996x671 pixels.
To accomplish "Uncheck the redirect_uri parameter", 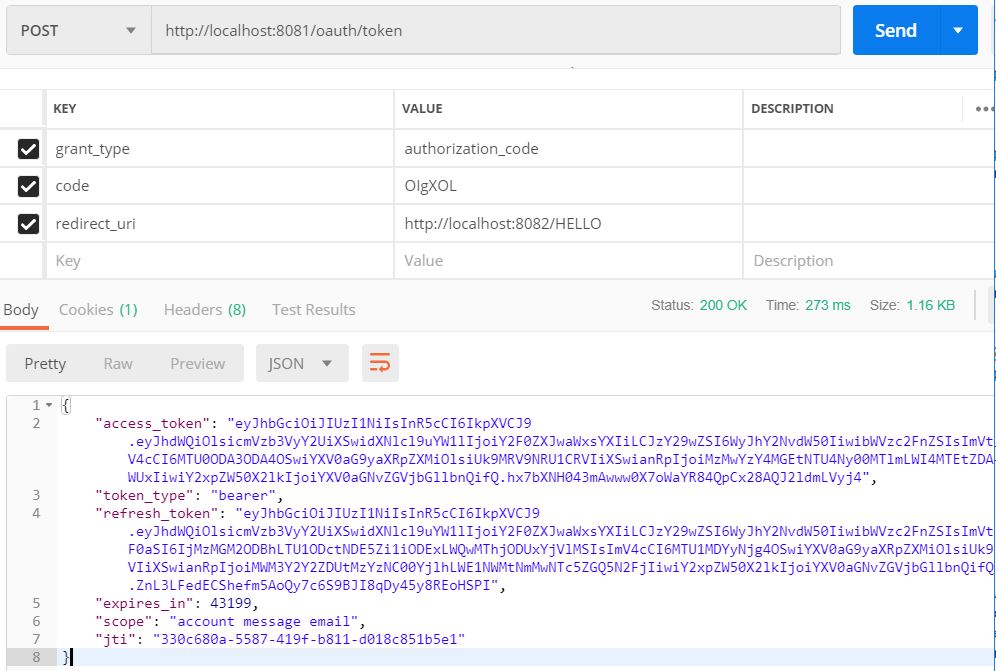I will (27, 223).
